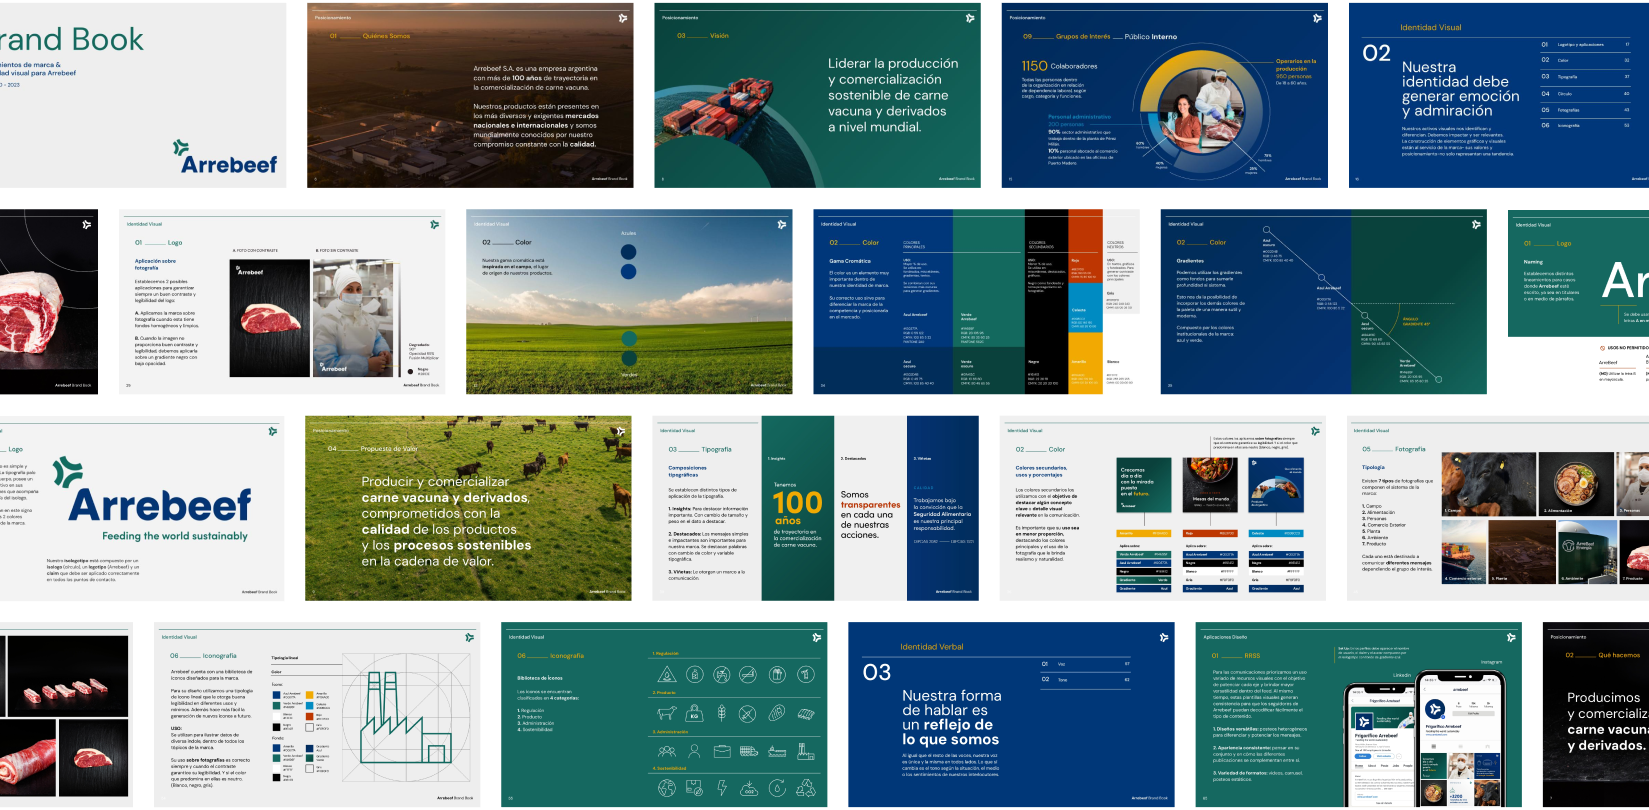This screenshot has width=1649, height=810.
Task: Click logo mark on Gradientes slide
Action: pyautogui.click(x=1476, y=224)
